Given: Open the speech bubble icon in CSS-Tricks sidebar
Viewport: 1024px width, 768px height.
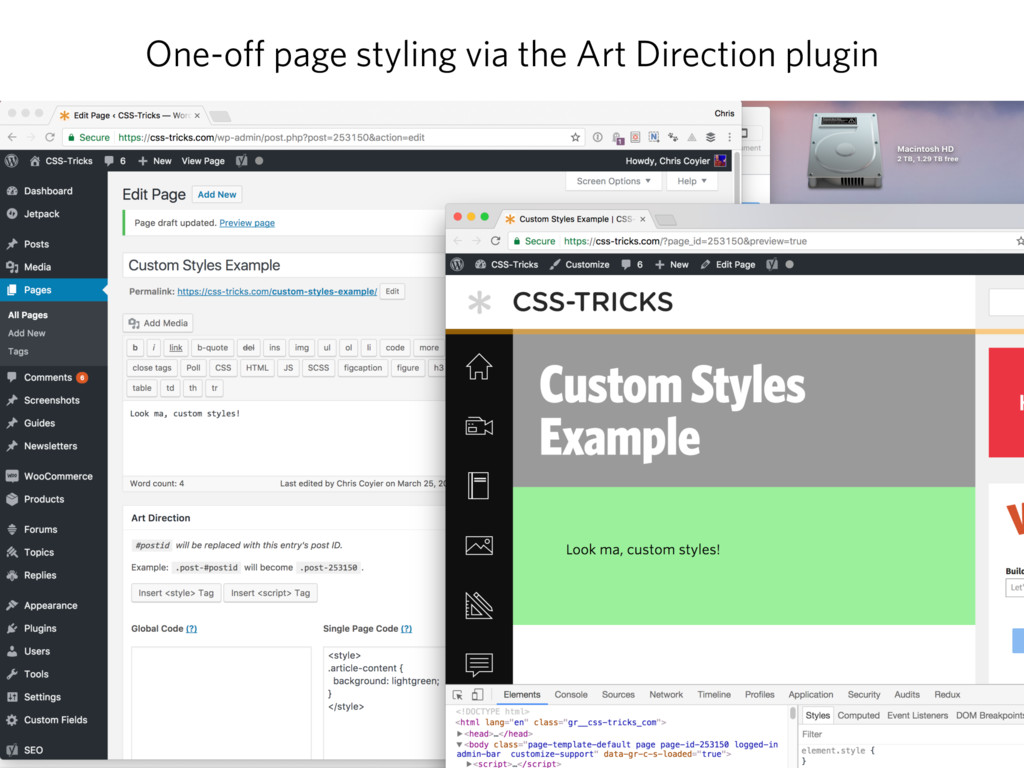Looking at the screenshot, I should pos(479,664).
